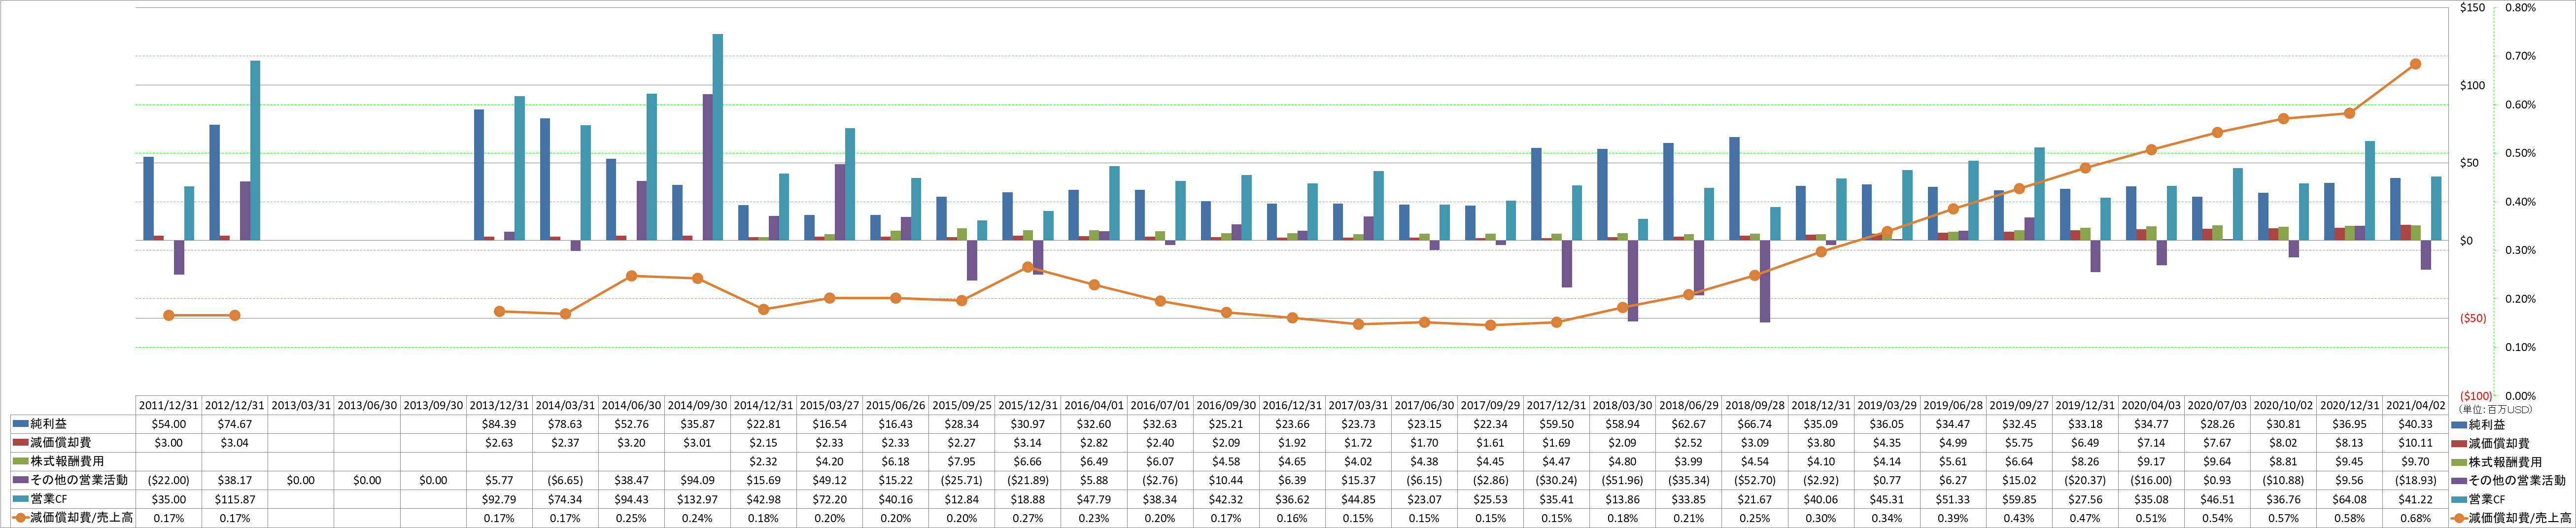
Task: Click the net income cell $84.39
Action: [499, 424]
